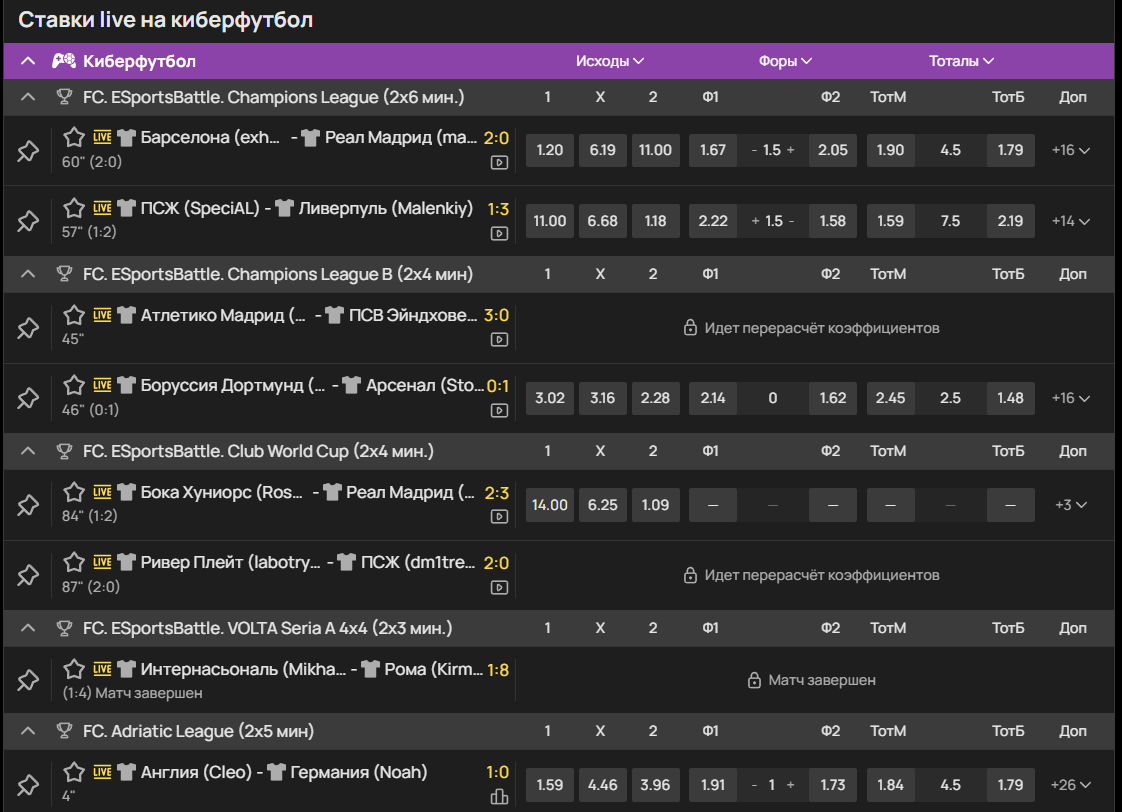Bet on draw at 6.68 in ПСЖ – Ливерпуль

pos(603,221)
